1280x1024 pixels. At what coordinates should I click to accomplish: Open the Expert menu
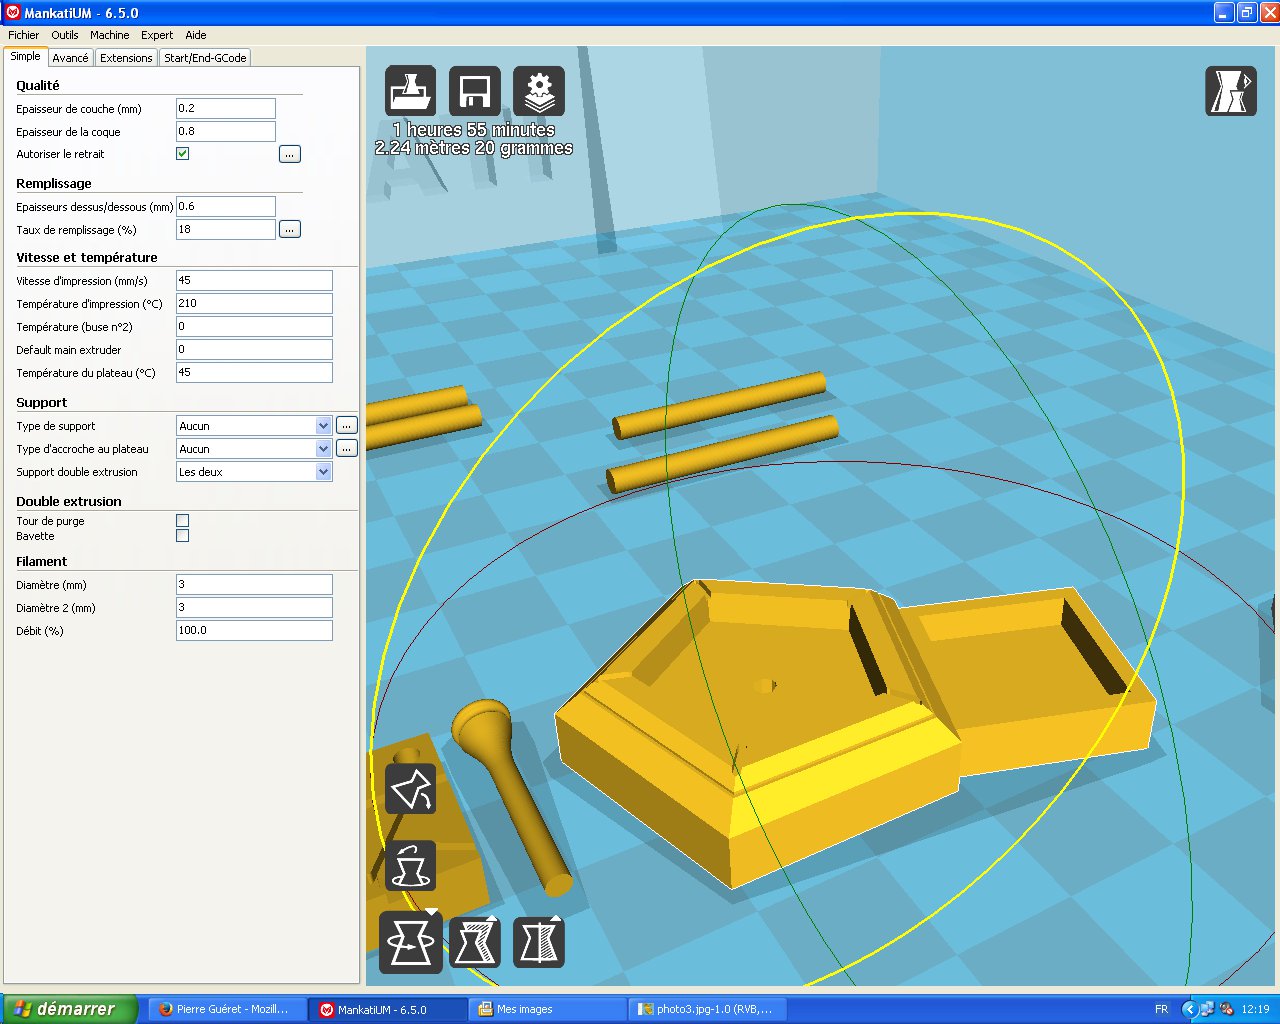[x=157, y=35]
